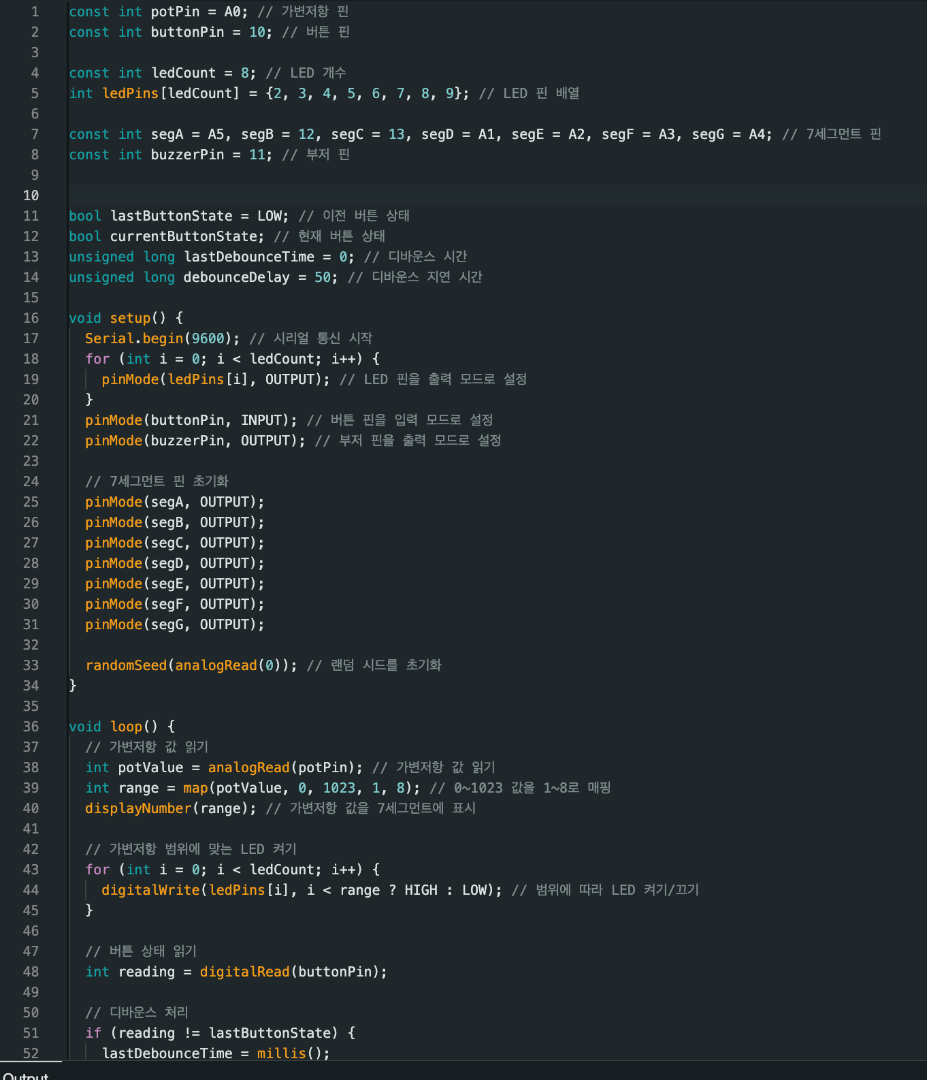The width and height of the screenshot is (927, 1080).
Task: Click the setup function name
Action: pyautogui.click(x=130, y=318)
